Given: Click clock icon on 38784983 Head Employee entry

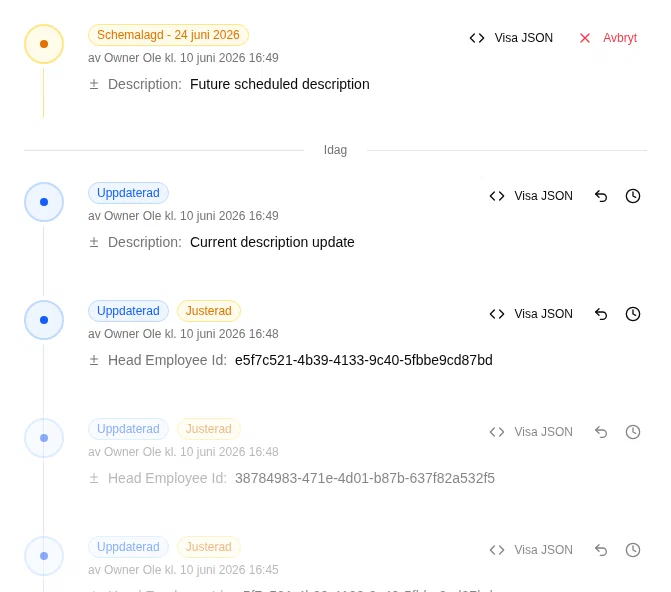Looking at the screenshot, I should click(632, 432).
